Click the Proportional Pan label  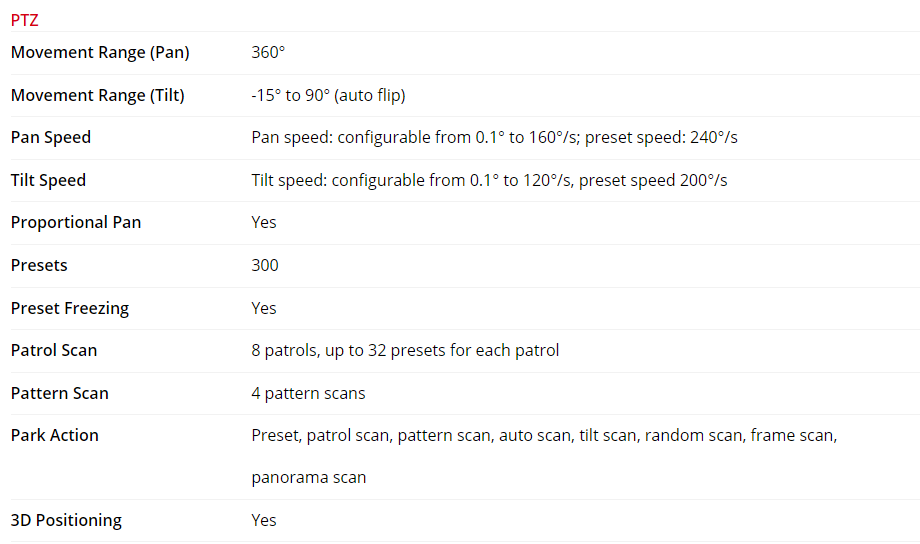[76, 223]
